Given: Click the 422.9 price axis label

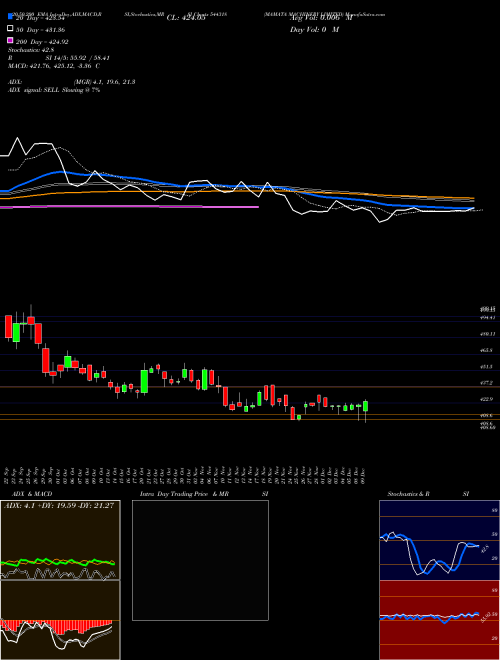Looking at the screenshot, I should [x=486, y=399].
